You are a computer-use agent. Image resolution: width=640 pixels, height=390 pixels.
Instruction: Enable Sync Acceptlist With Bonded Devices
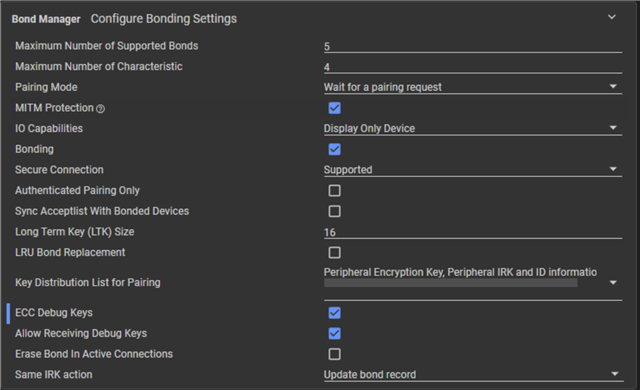point(334,211)
